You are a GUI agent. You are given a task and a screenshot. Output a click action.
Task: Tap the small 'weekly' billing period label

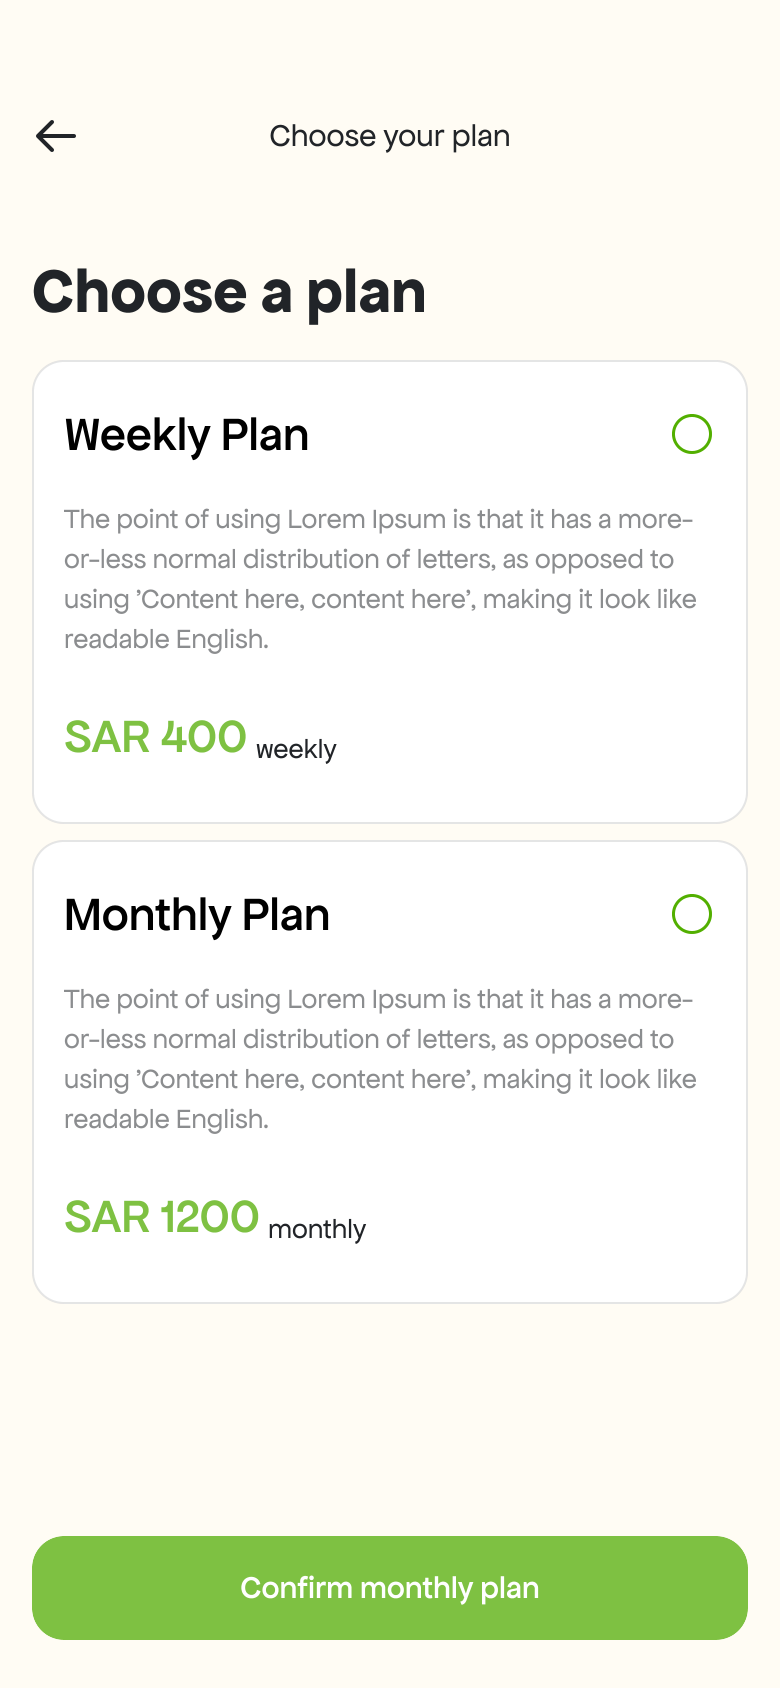tap(296, 749)
